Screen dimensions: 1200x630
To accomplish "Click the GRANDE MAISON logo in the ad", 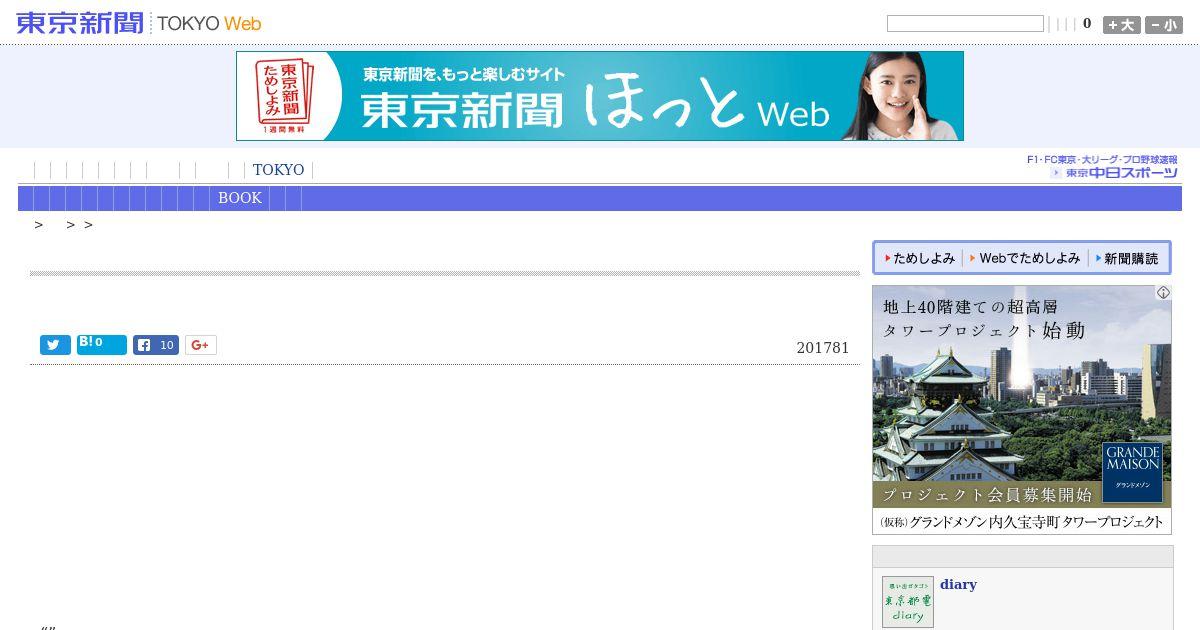I will [1133, 472].
